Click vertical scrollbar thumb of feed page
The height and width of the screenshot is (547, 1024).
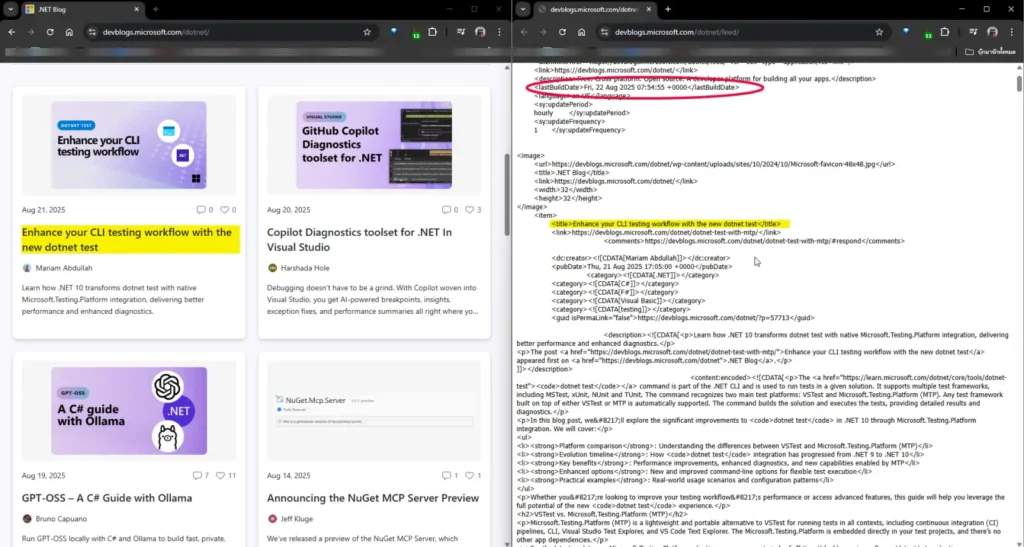(1019, 84)
